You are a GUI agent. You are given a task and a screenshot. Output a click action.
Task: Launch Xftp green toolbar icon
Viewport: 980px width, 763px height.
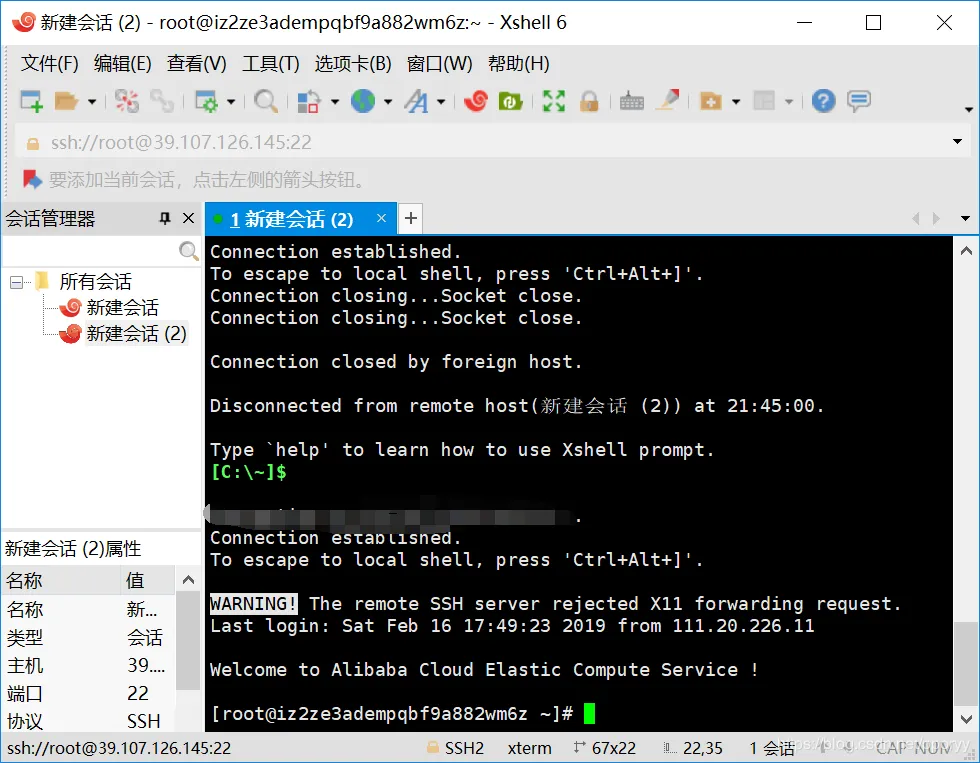[511, 101]
